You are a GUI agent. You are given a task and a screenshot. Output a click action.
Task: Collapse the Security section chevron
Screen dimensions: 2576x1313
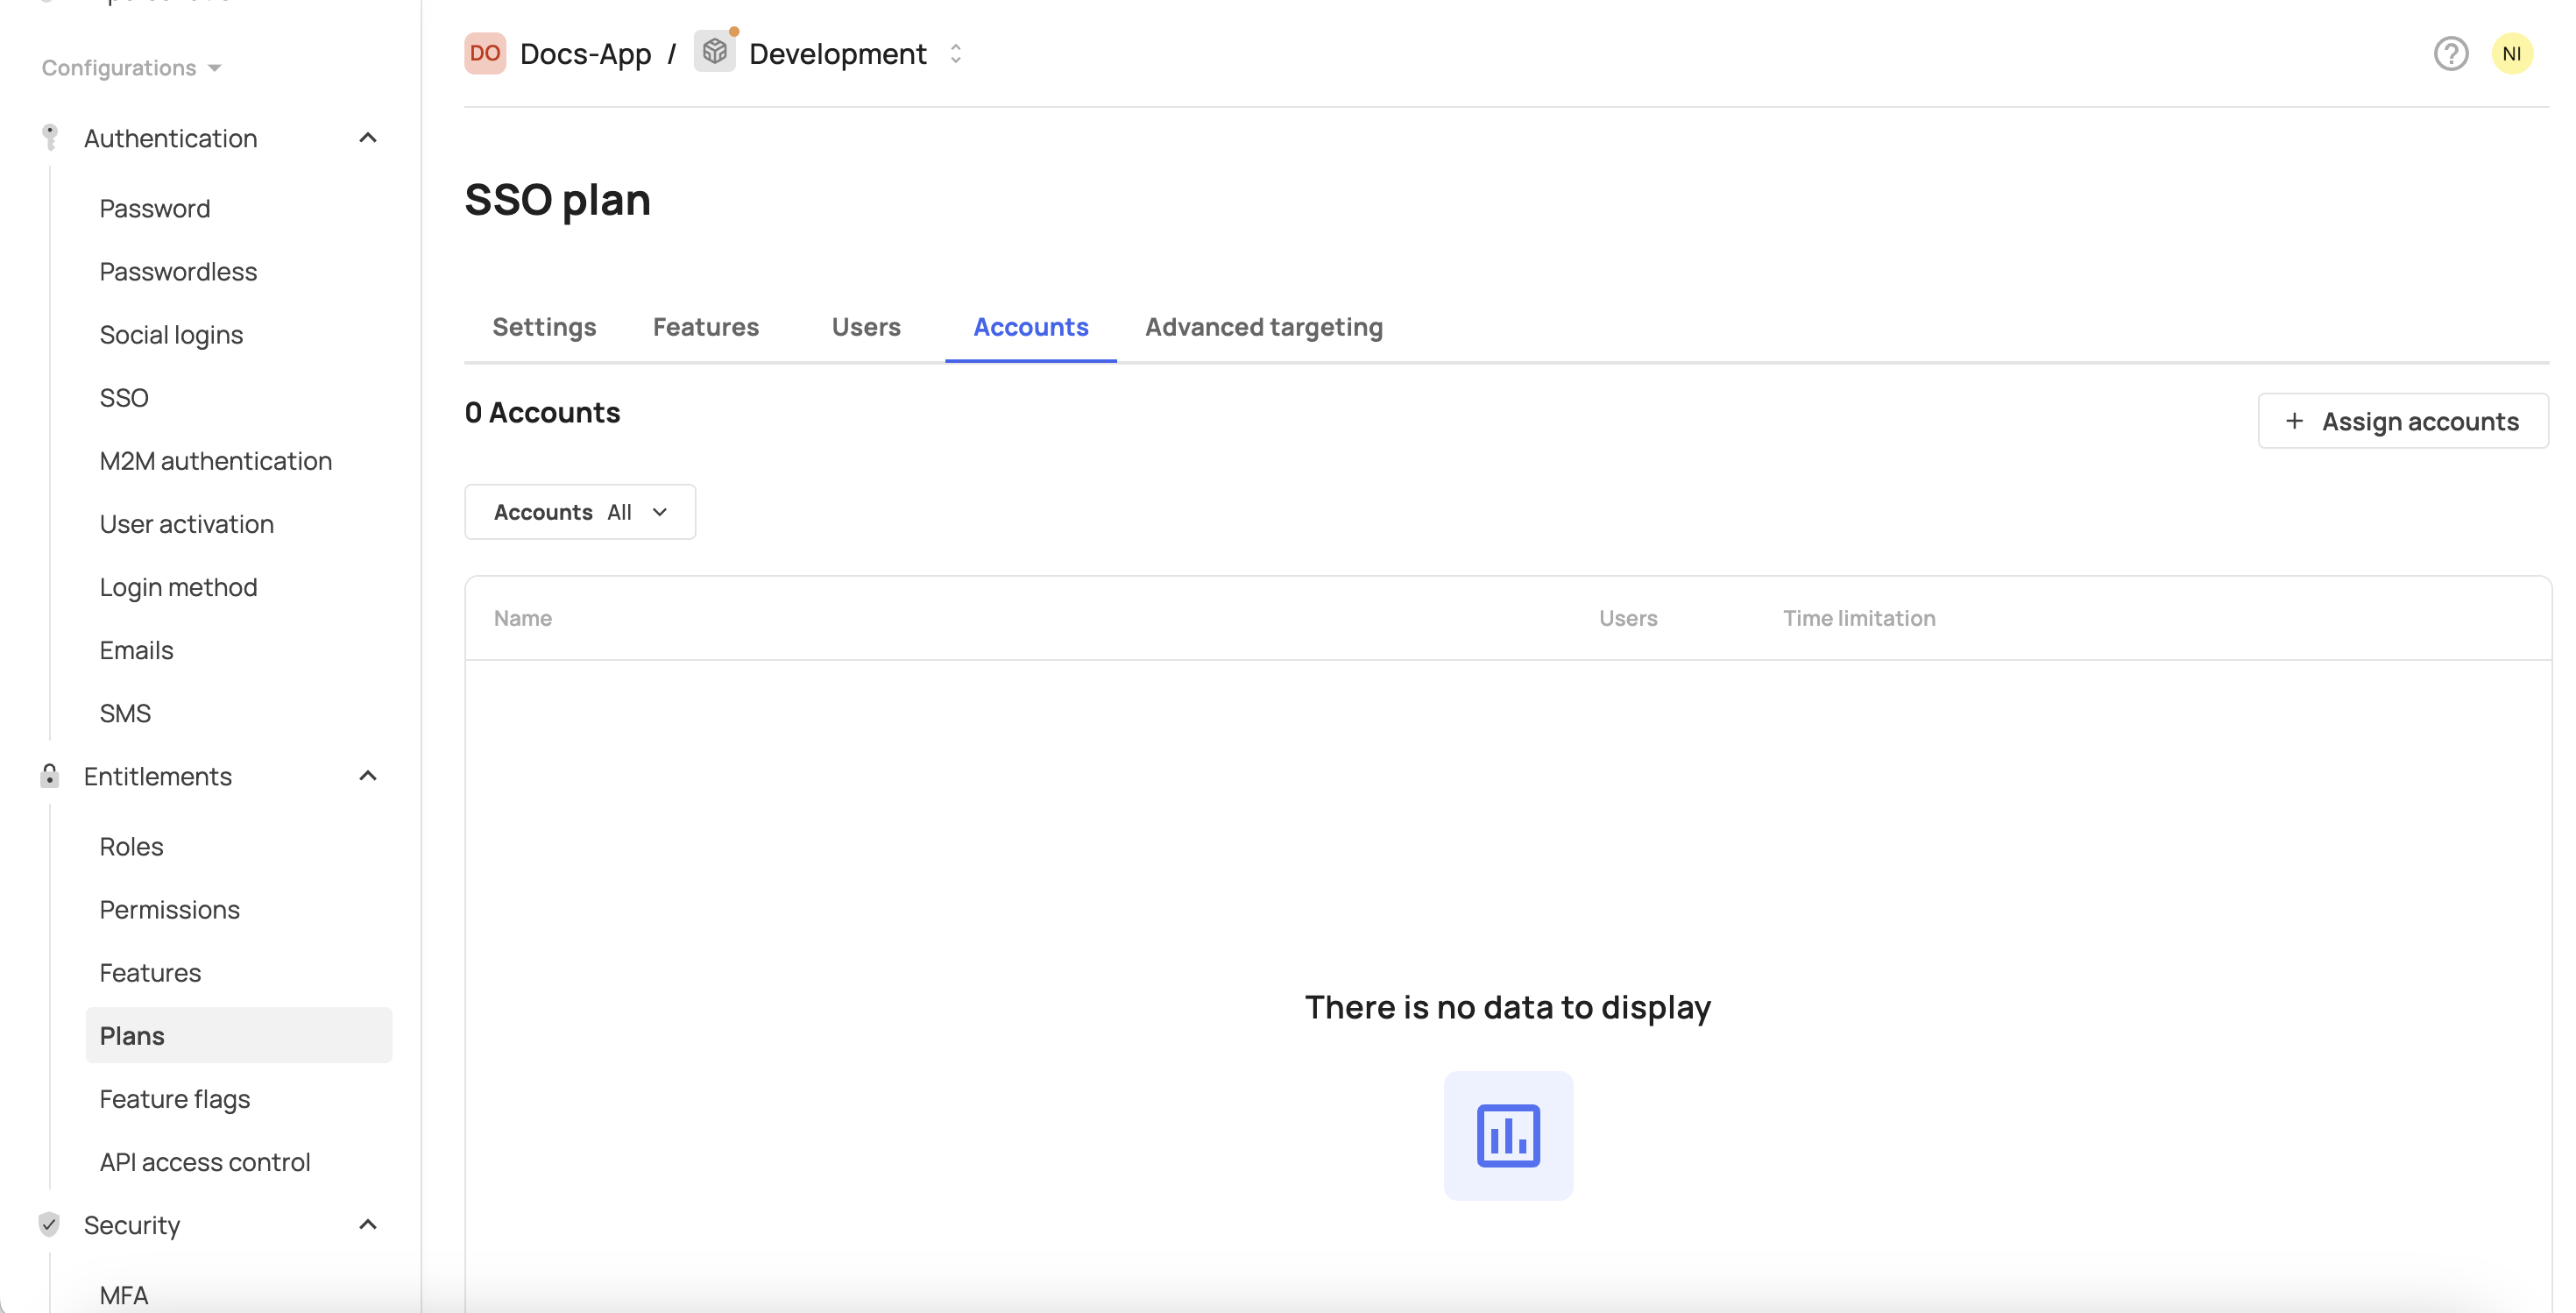[x=368, y=1224]
